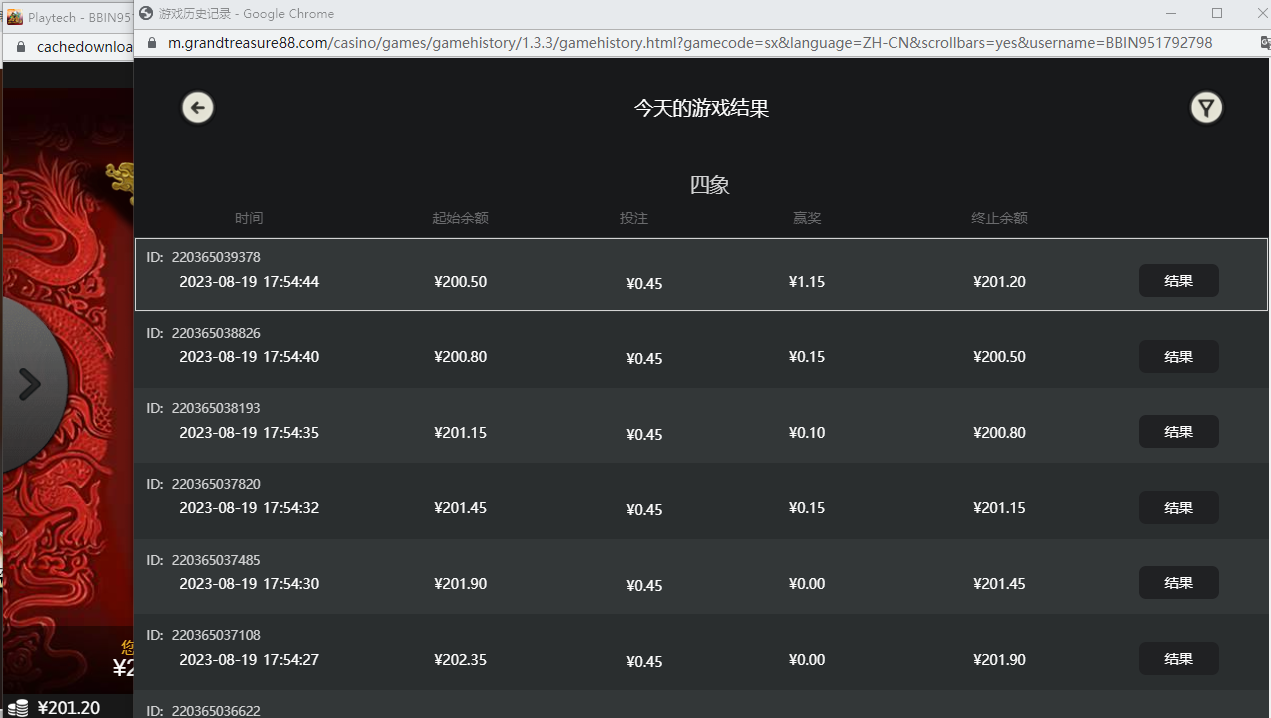
Task: Click the back arrow icon
Action: pyautogui.click(x=198, y=108)
